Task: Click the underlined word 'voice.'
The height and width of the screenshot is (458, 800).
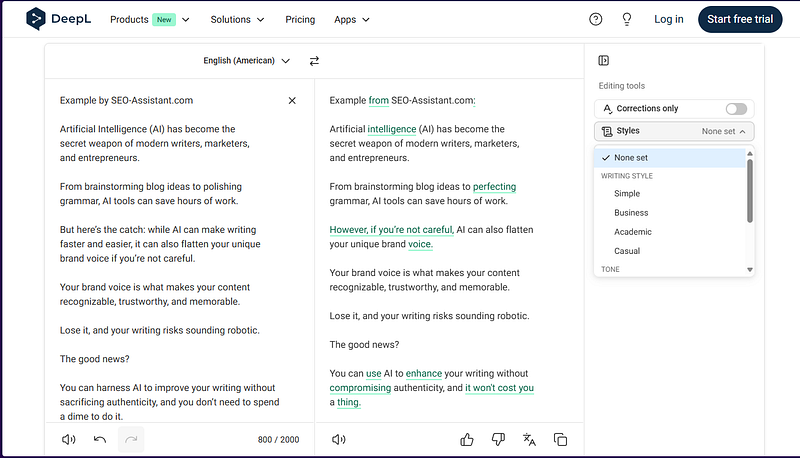Action: [x=420, y=244]
